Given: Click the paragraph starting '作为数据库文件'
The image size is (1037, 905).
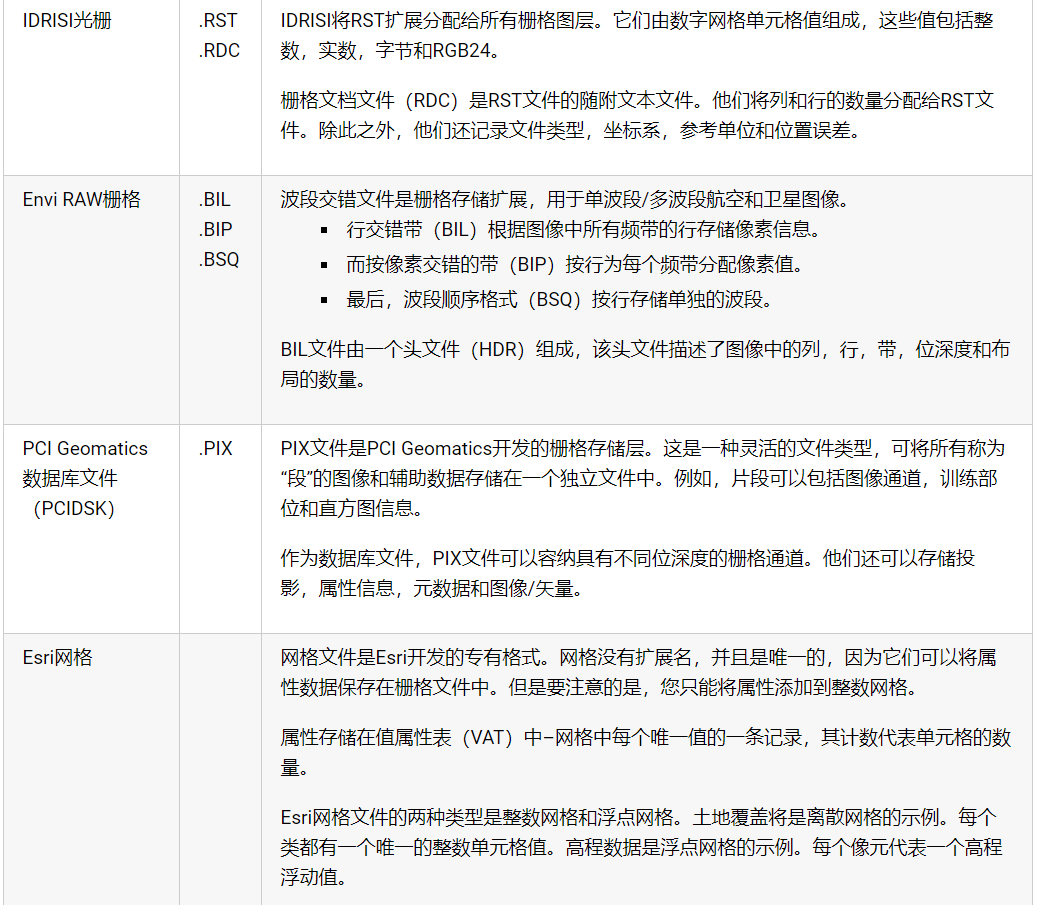Looking at the screenshot, I should [628, 573].
